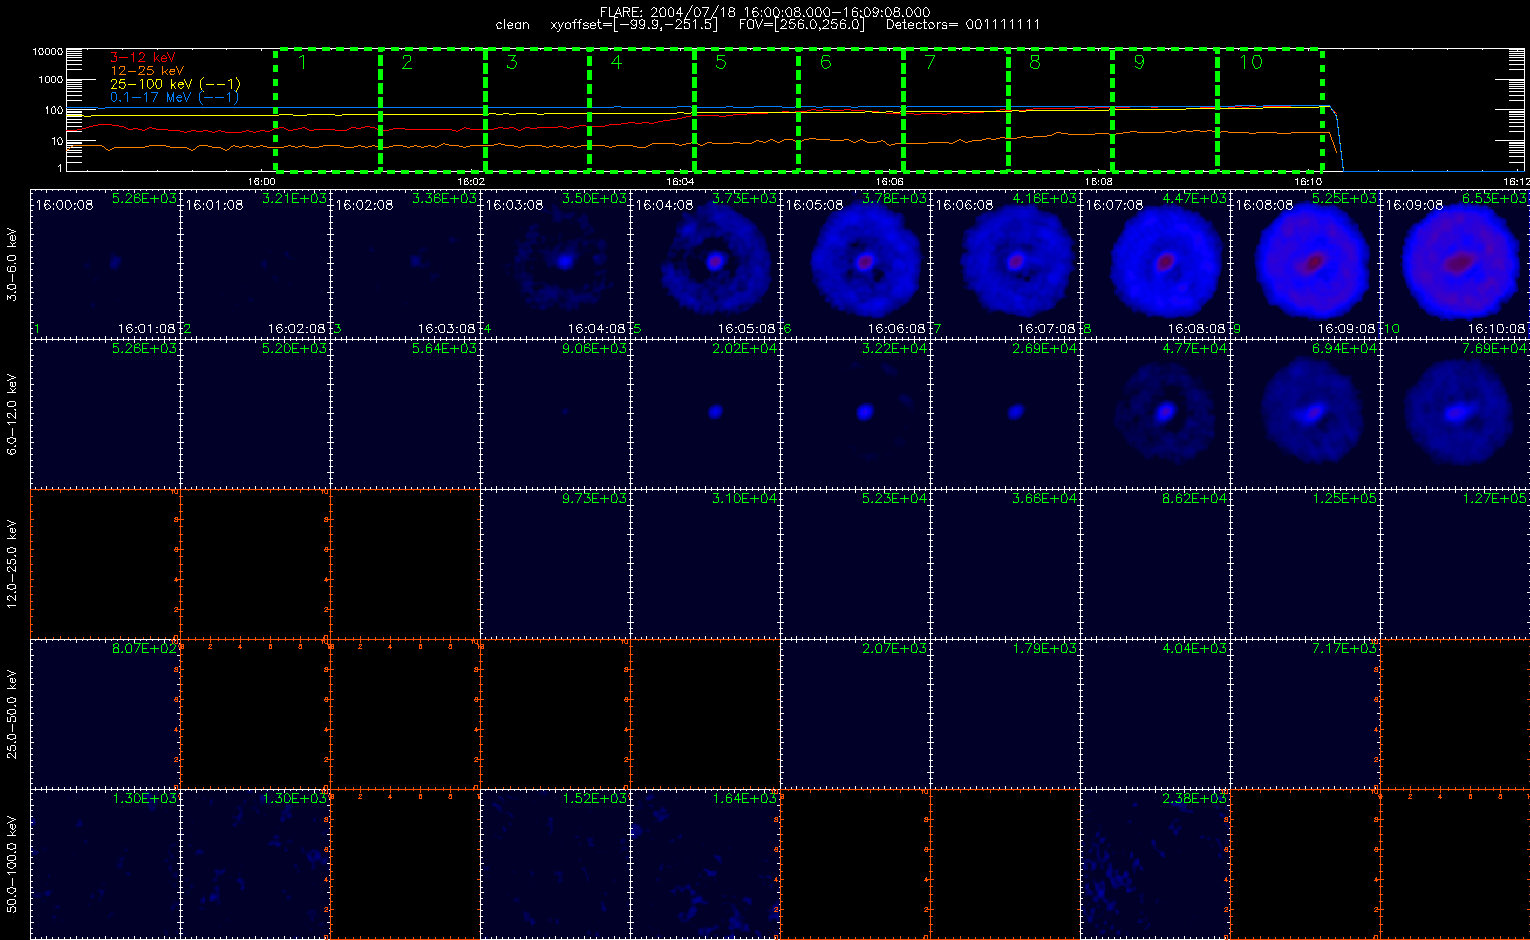
Task: Click the '16:06' tick label on time axis
Action: coord(890,182)
